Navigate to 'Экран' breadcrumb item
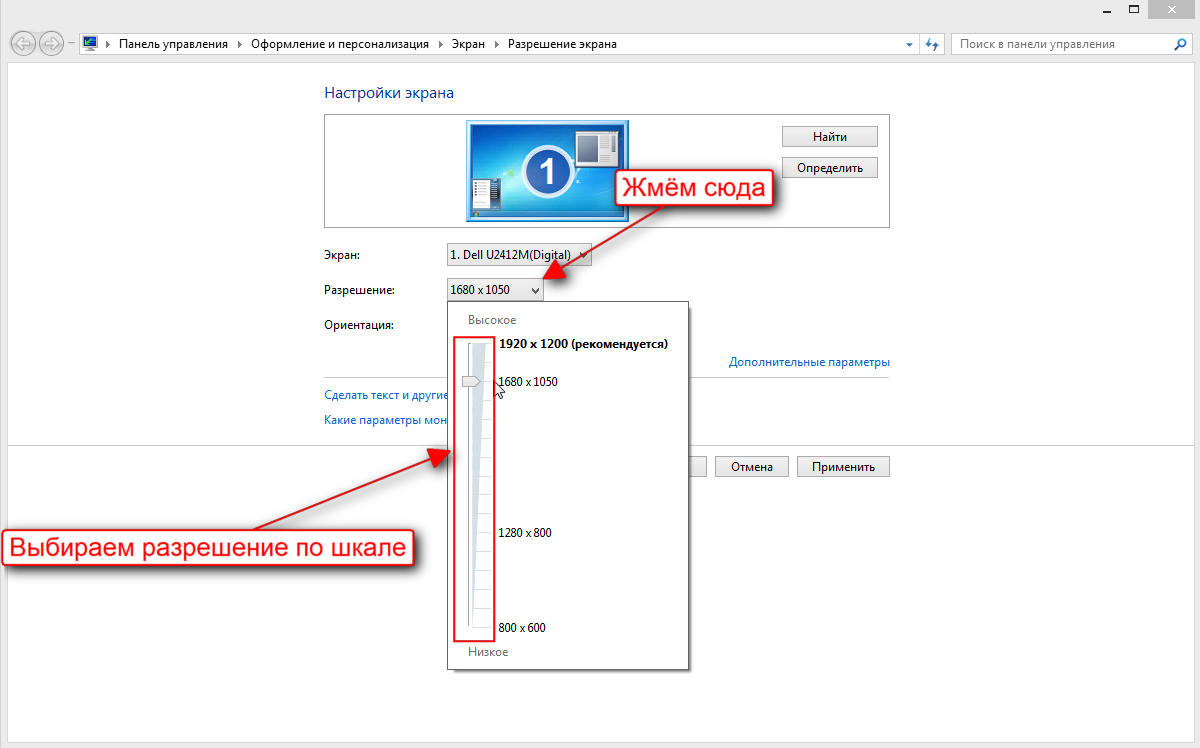 click(x=468, y=44)
